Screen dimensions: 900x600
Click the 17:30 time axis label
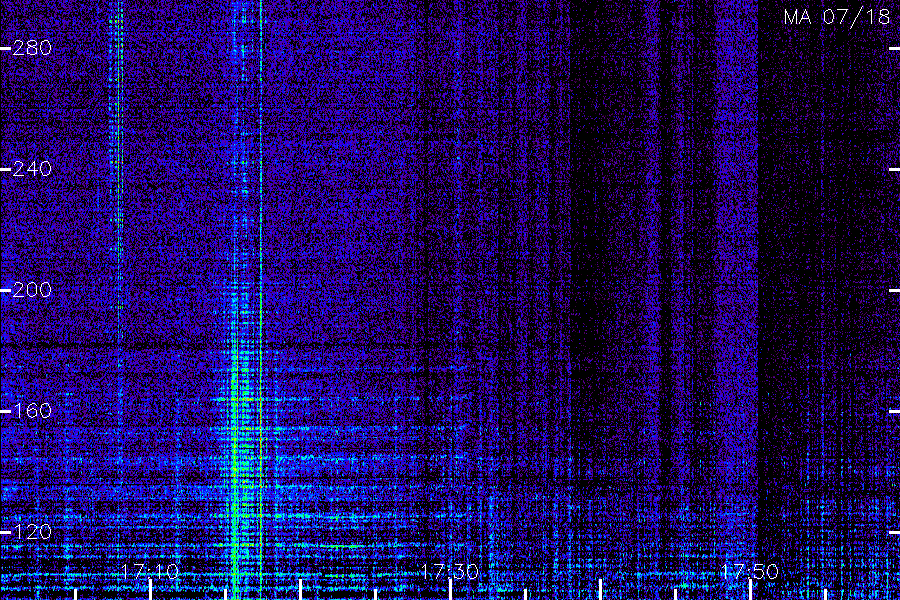pyautogui.click(x=450, y=572)
